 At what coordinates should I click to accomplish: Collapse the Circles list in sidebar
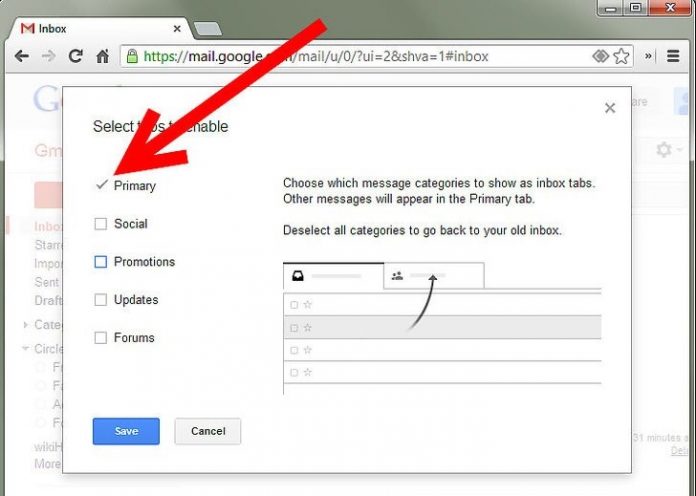point(26,349)
